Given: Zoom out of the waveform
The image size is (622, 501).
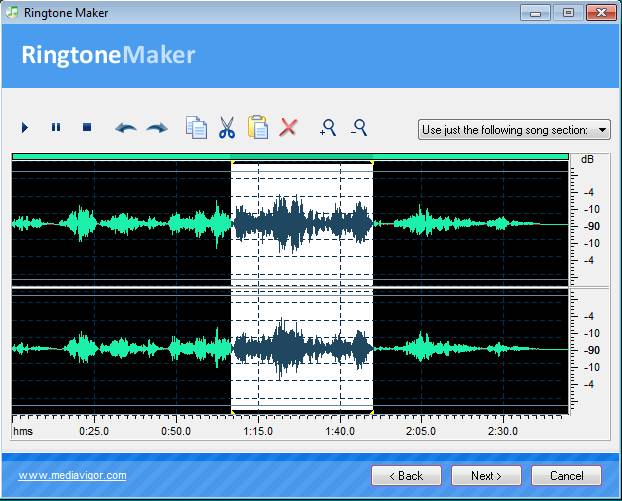Looking at the screenshot, I should coord(358,128).
